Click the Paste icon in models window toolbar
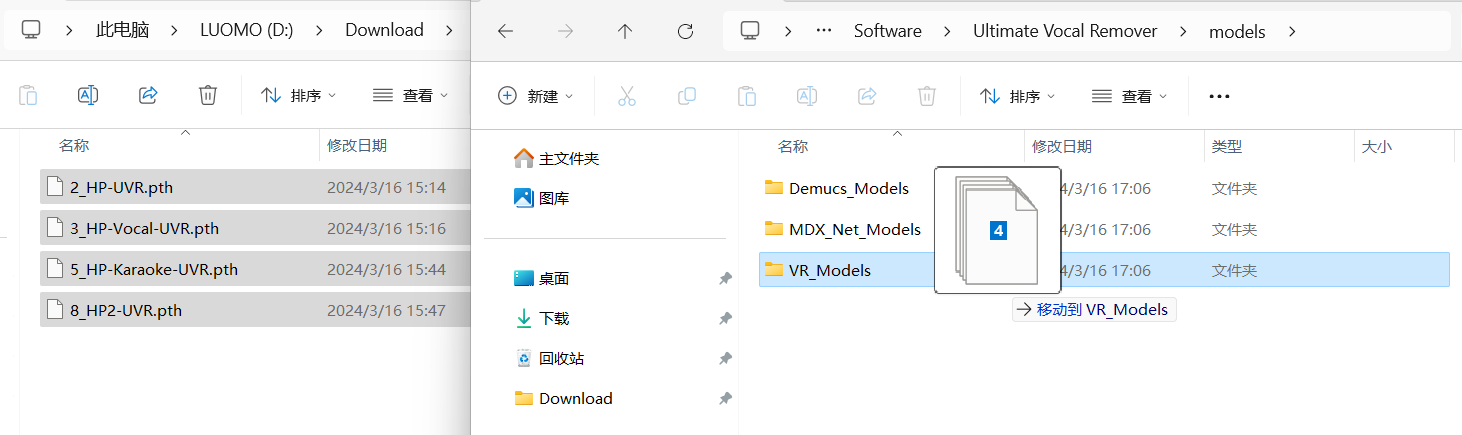 [747, 96]
